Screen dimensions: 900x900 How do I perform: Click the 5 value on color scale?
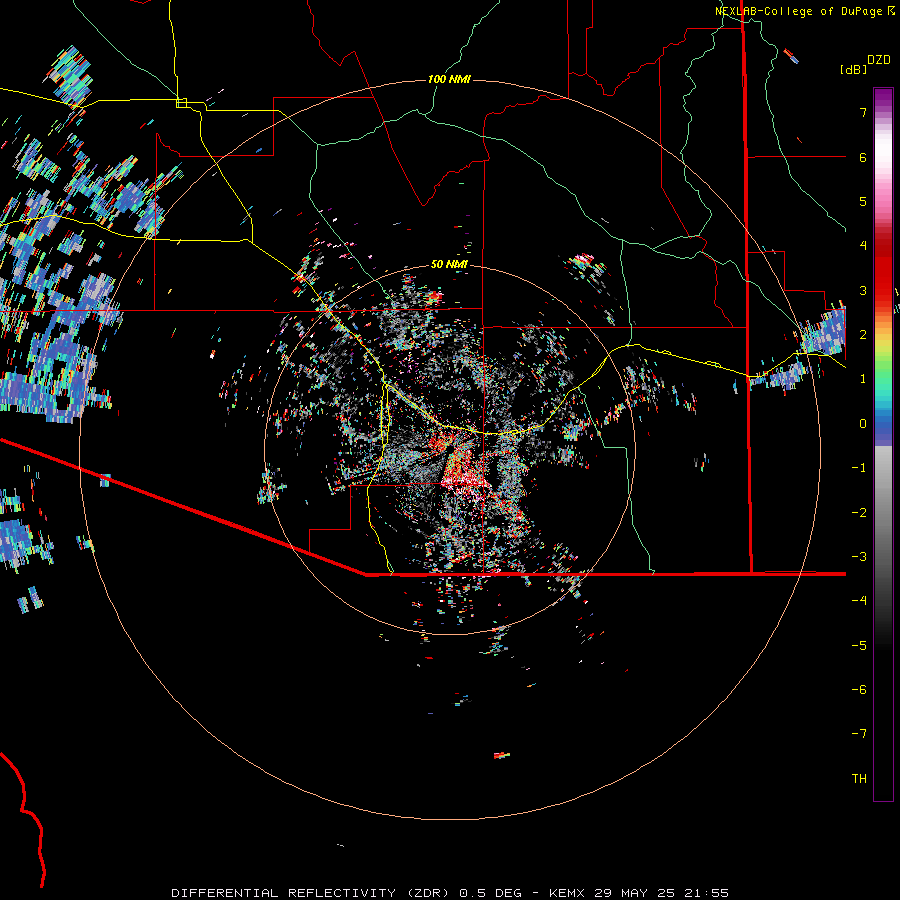tap(863, 201)
